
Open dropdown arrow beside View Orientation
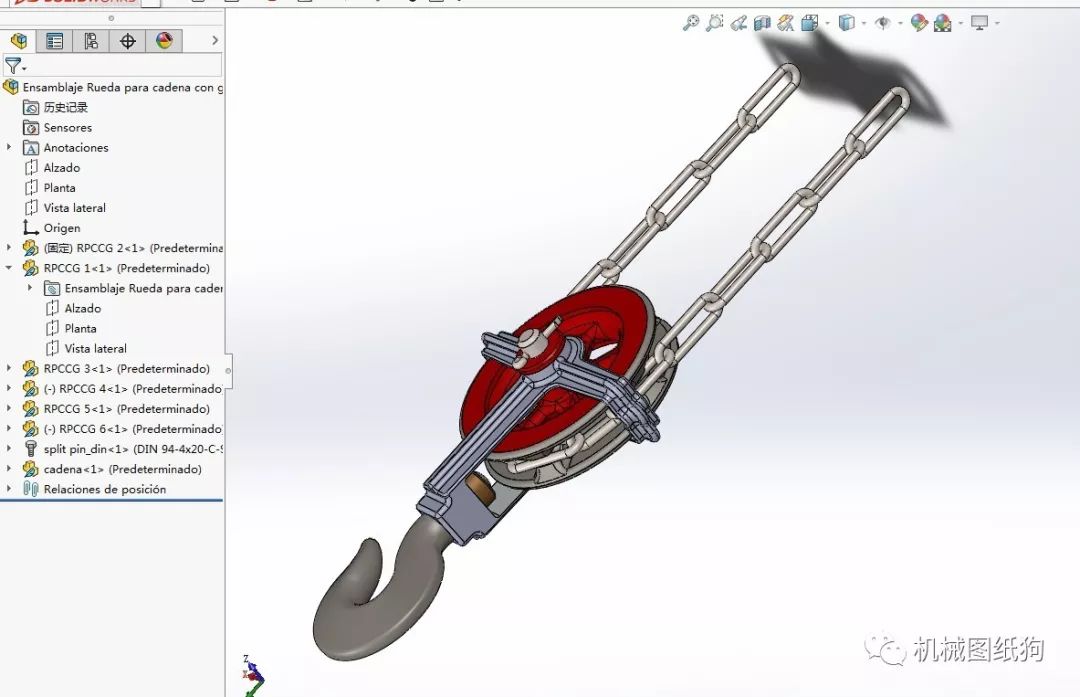point(827,23)
